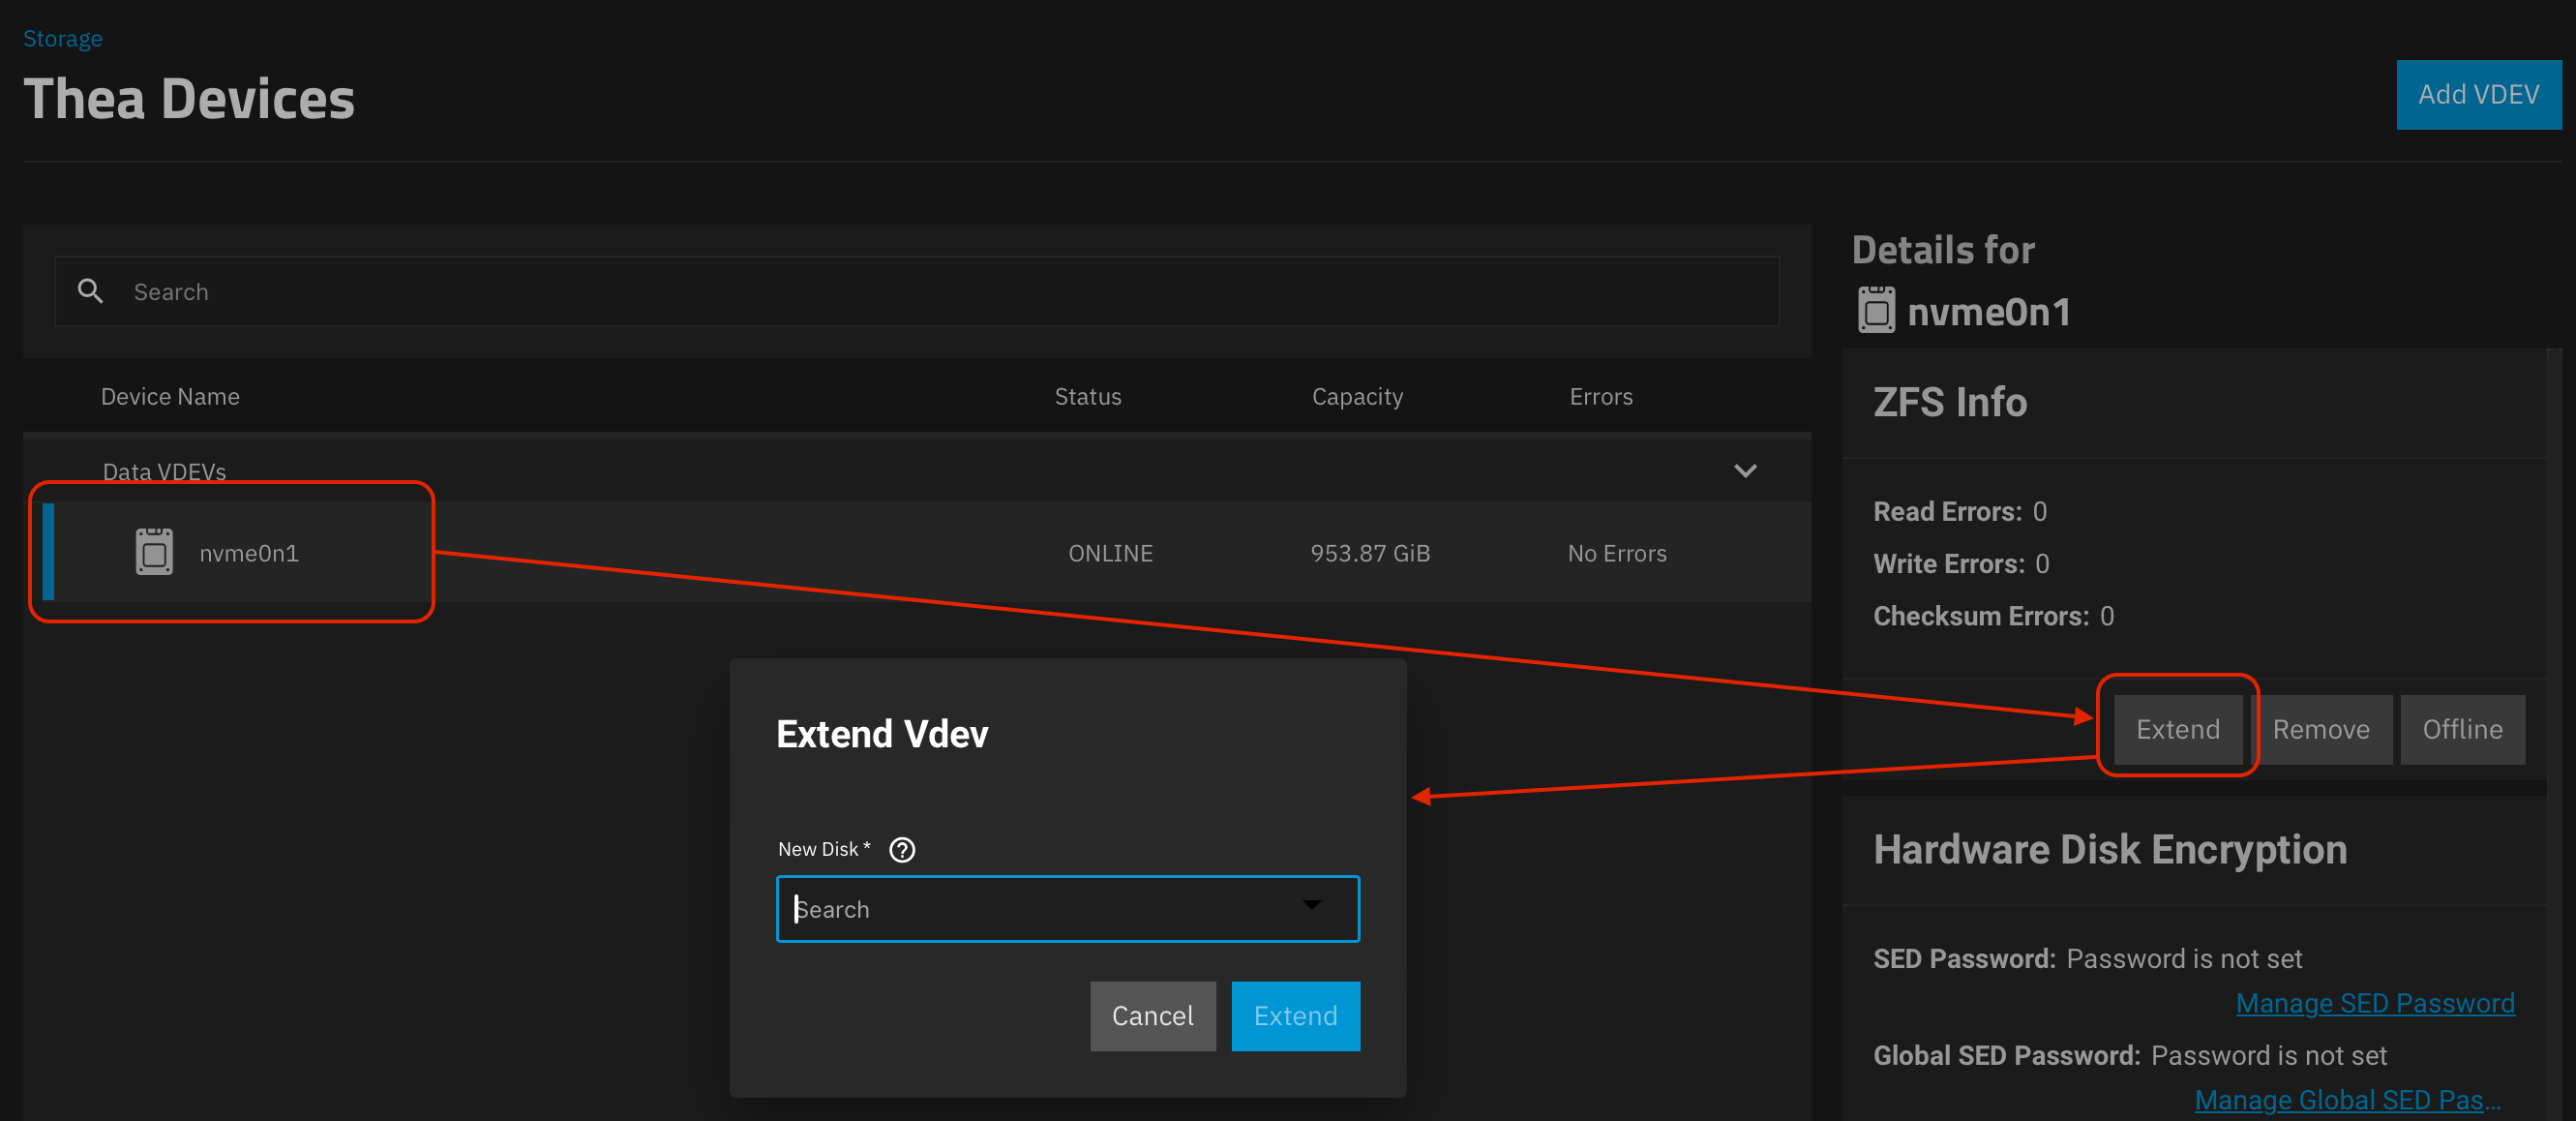The height and width of the screenshot is (1121, 2576).
Task: Click Extend in the ZFS Info panel
Action: click(2177, 729)
